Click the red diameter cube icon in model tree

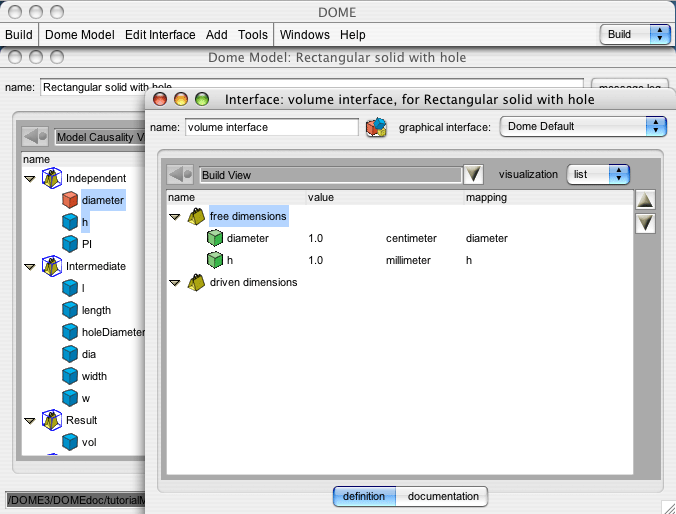coord(70,200)
